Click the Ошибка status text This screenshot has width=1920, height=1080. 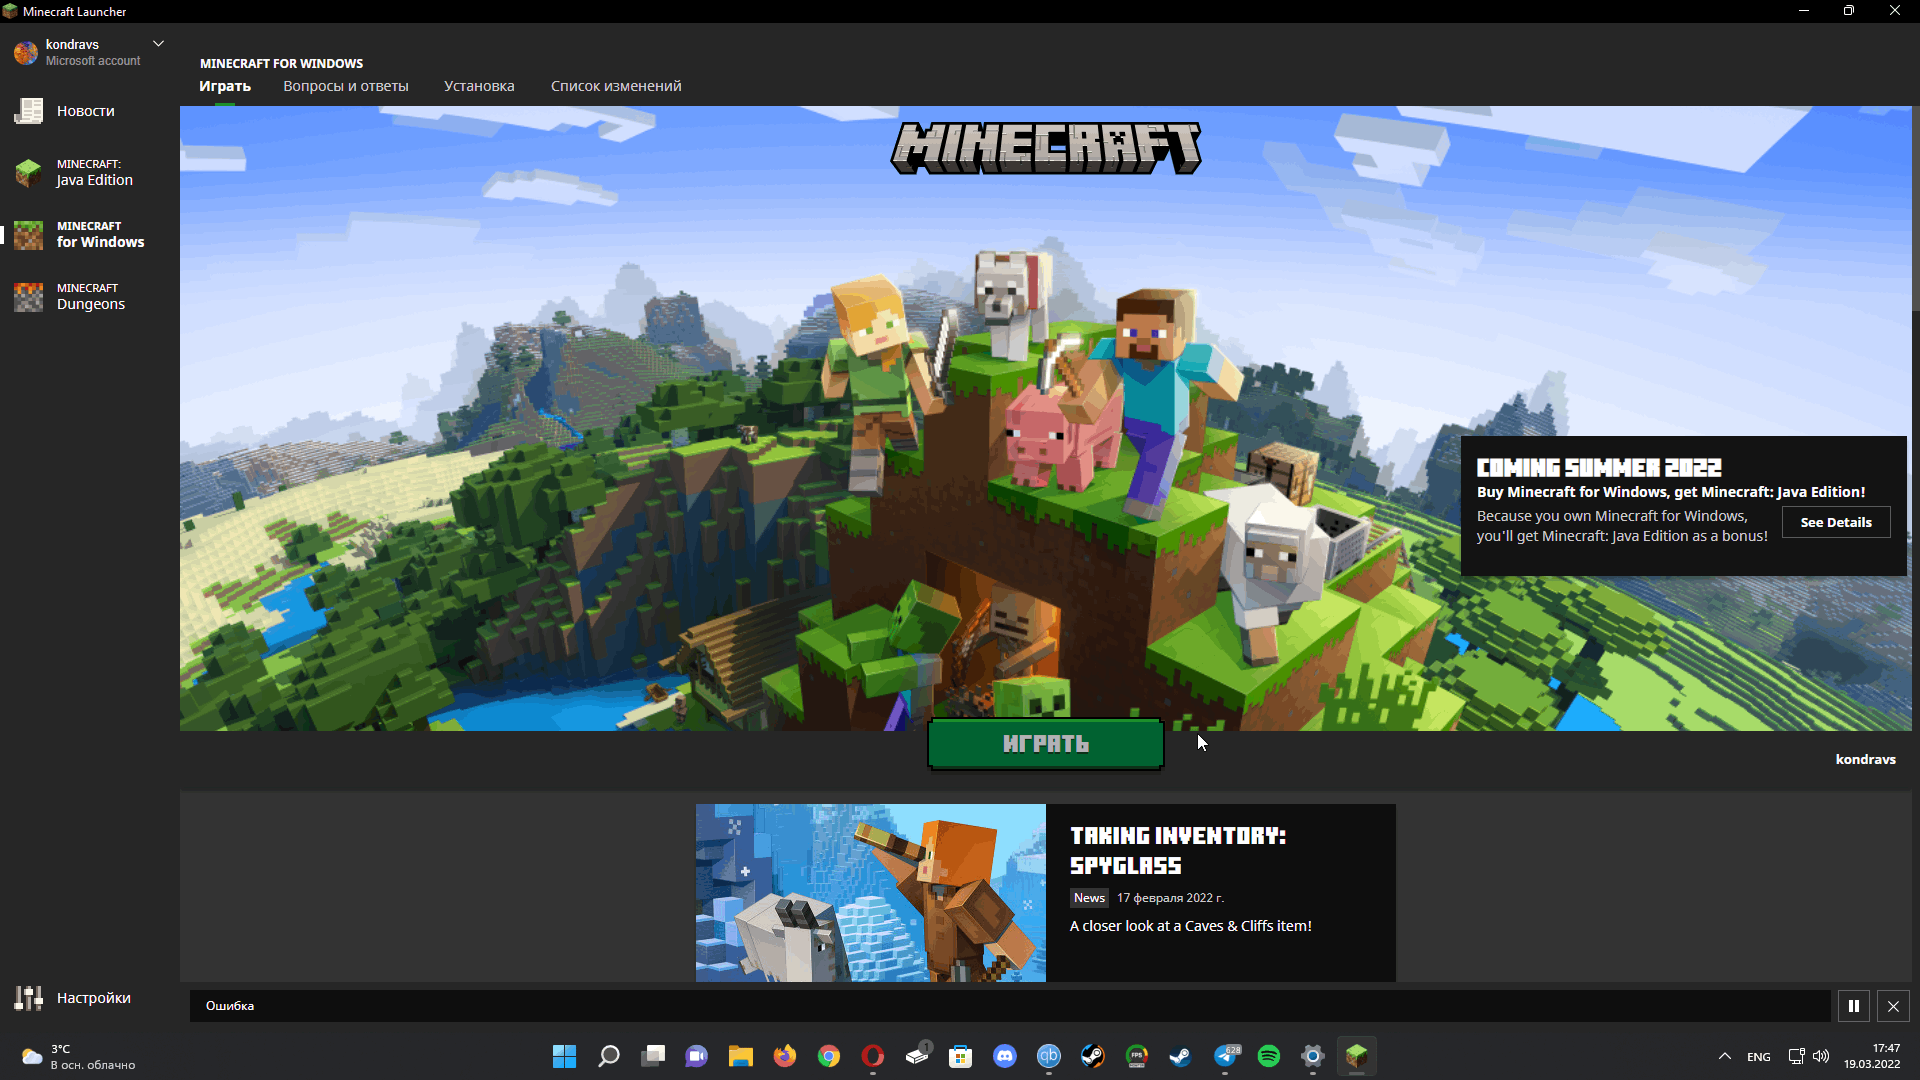click(230, 1006)
